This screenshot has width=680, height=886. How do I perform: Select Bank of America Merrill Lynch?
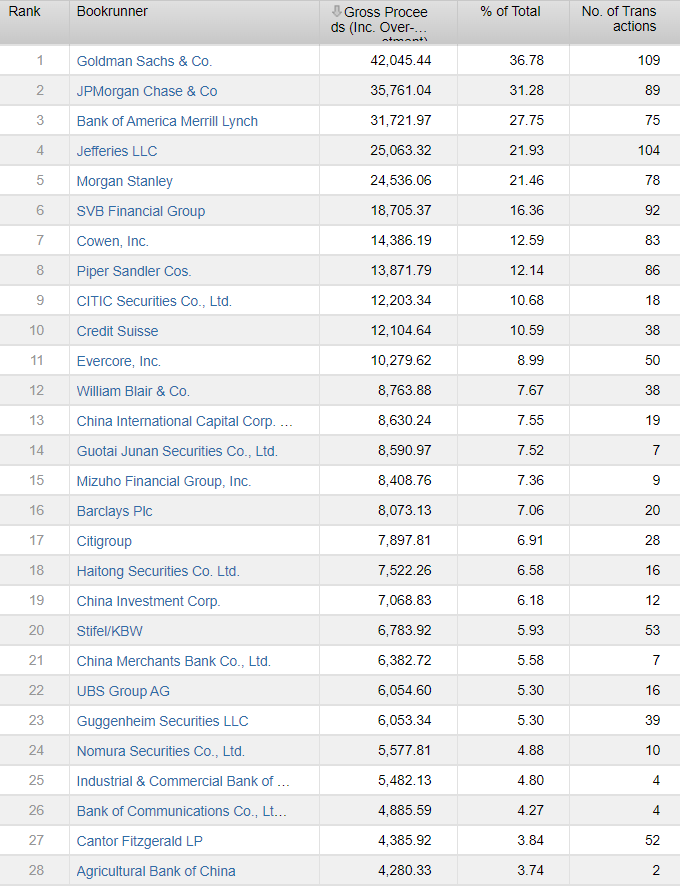click(x=167, y=121)
